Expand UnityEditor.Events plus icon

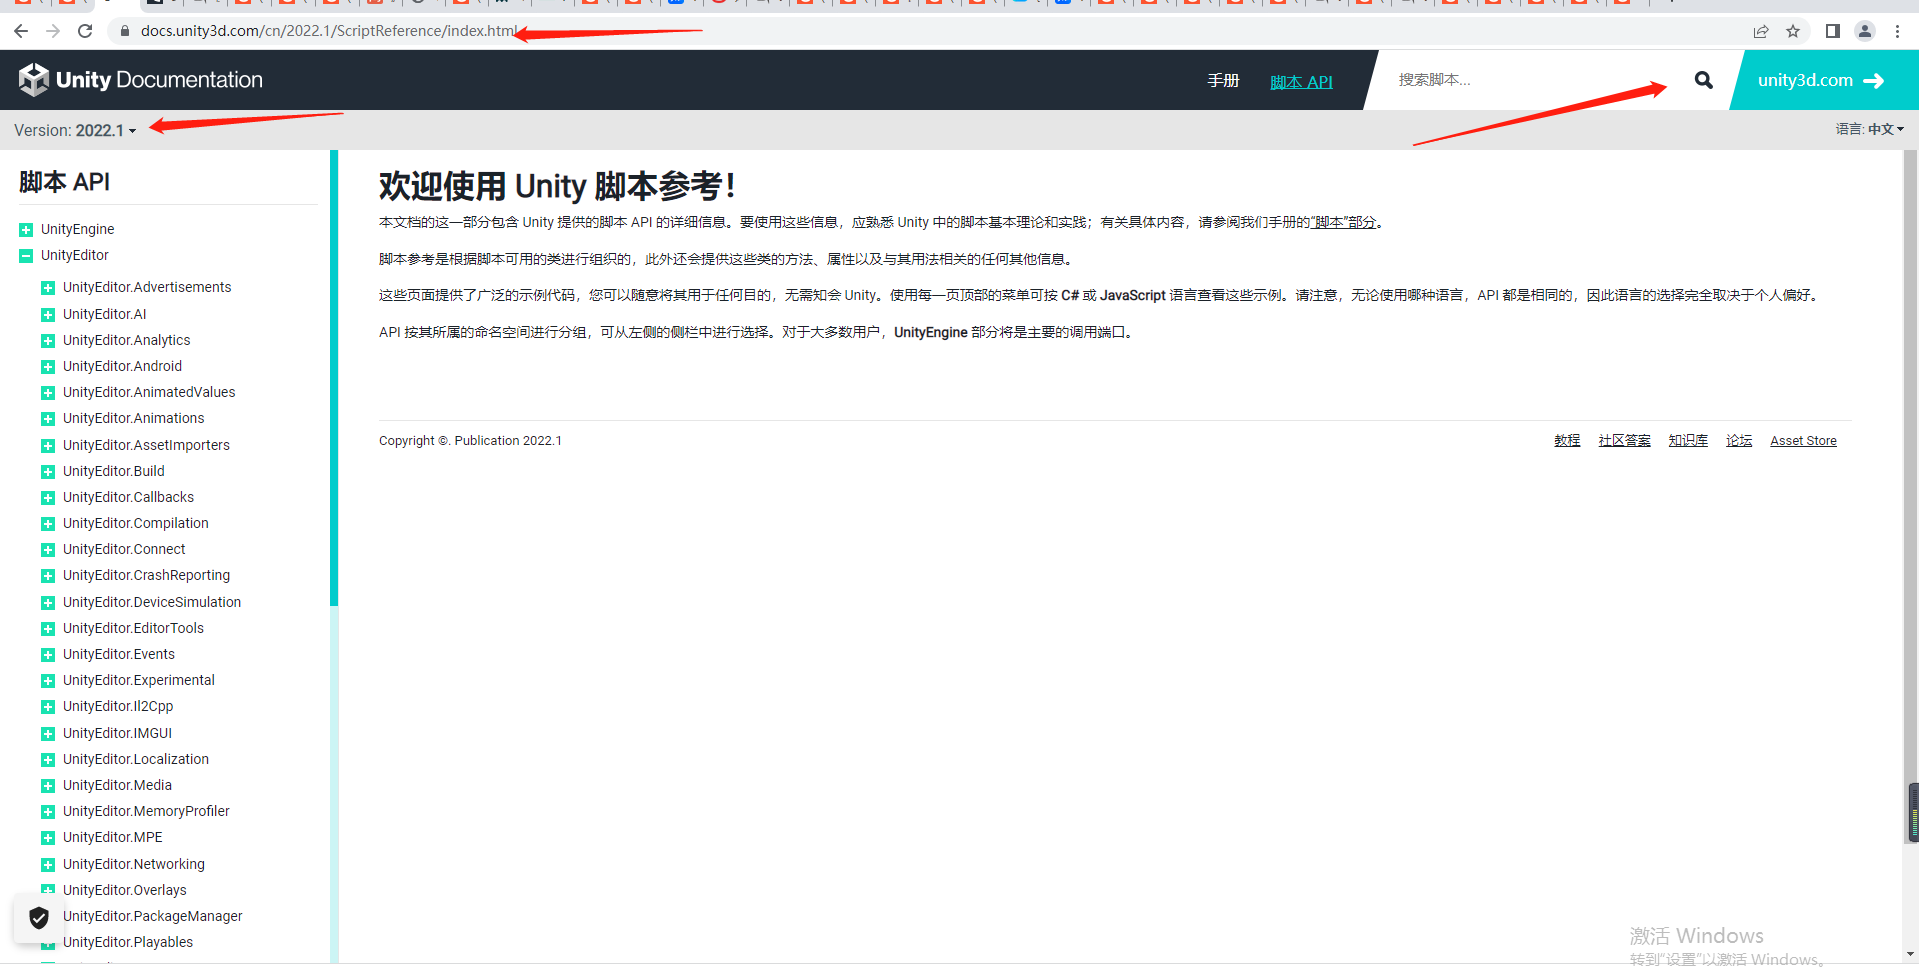coord(47,655)
